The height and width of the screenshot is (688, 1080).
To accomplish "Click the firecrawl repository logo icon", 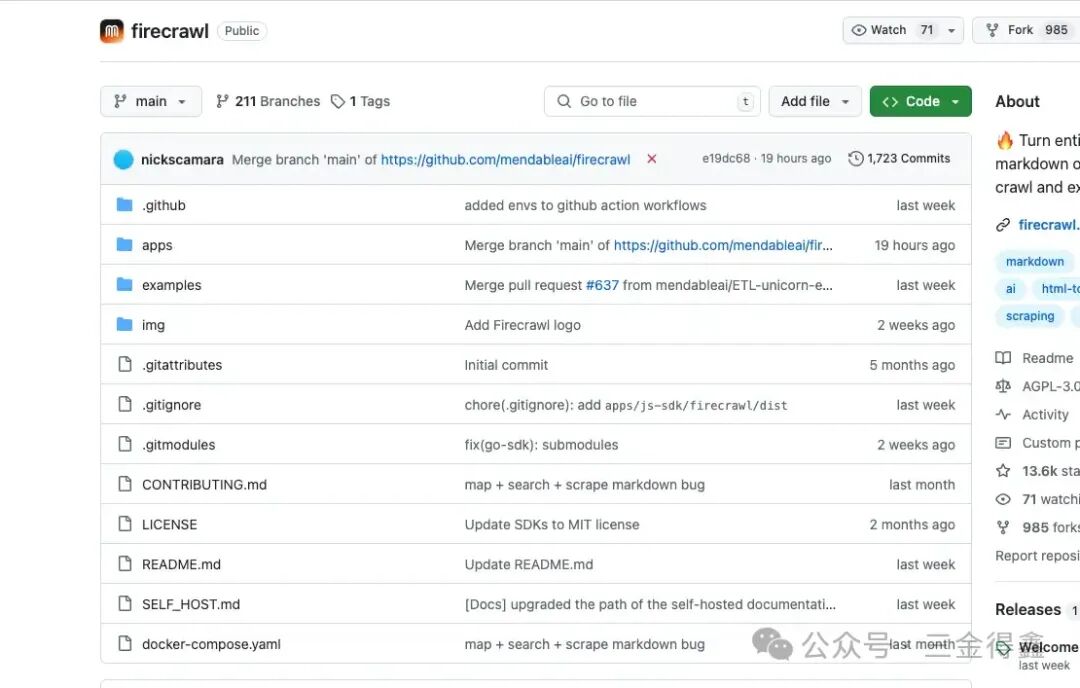I will click(x=112, y=31).
